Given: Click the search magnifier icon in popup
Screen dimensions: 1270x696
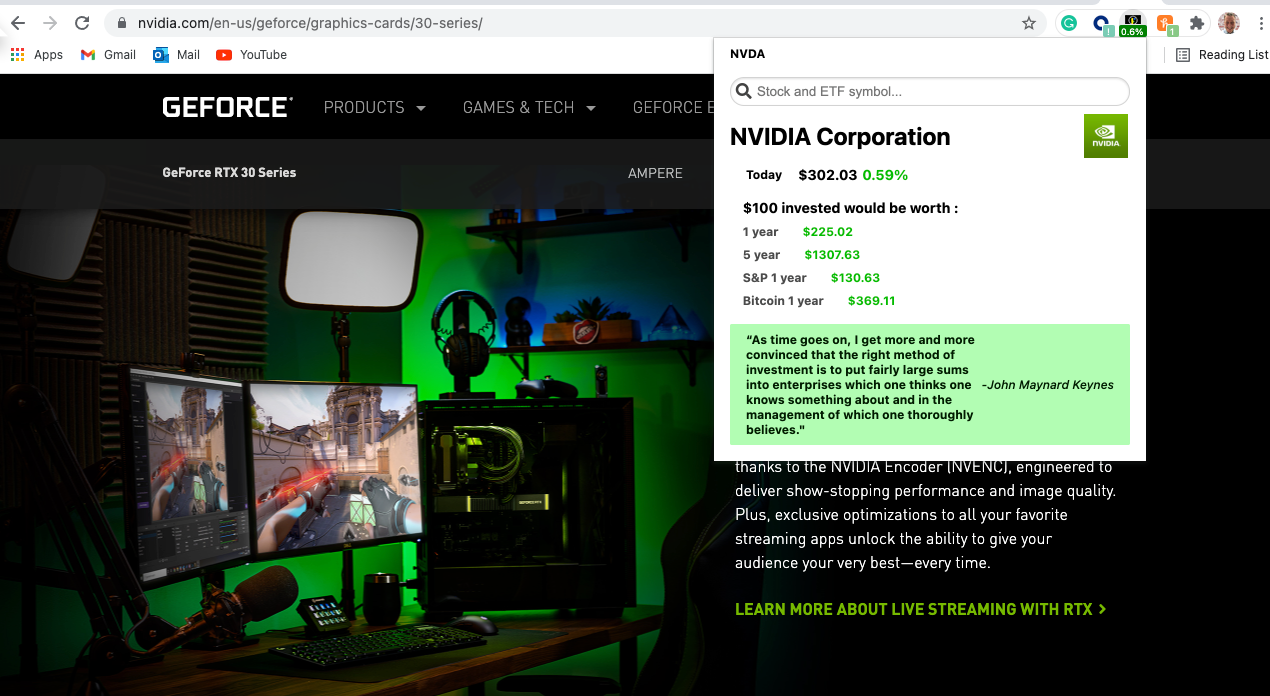Looking at the screenshot, I should (743, 91).
